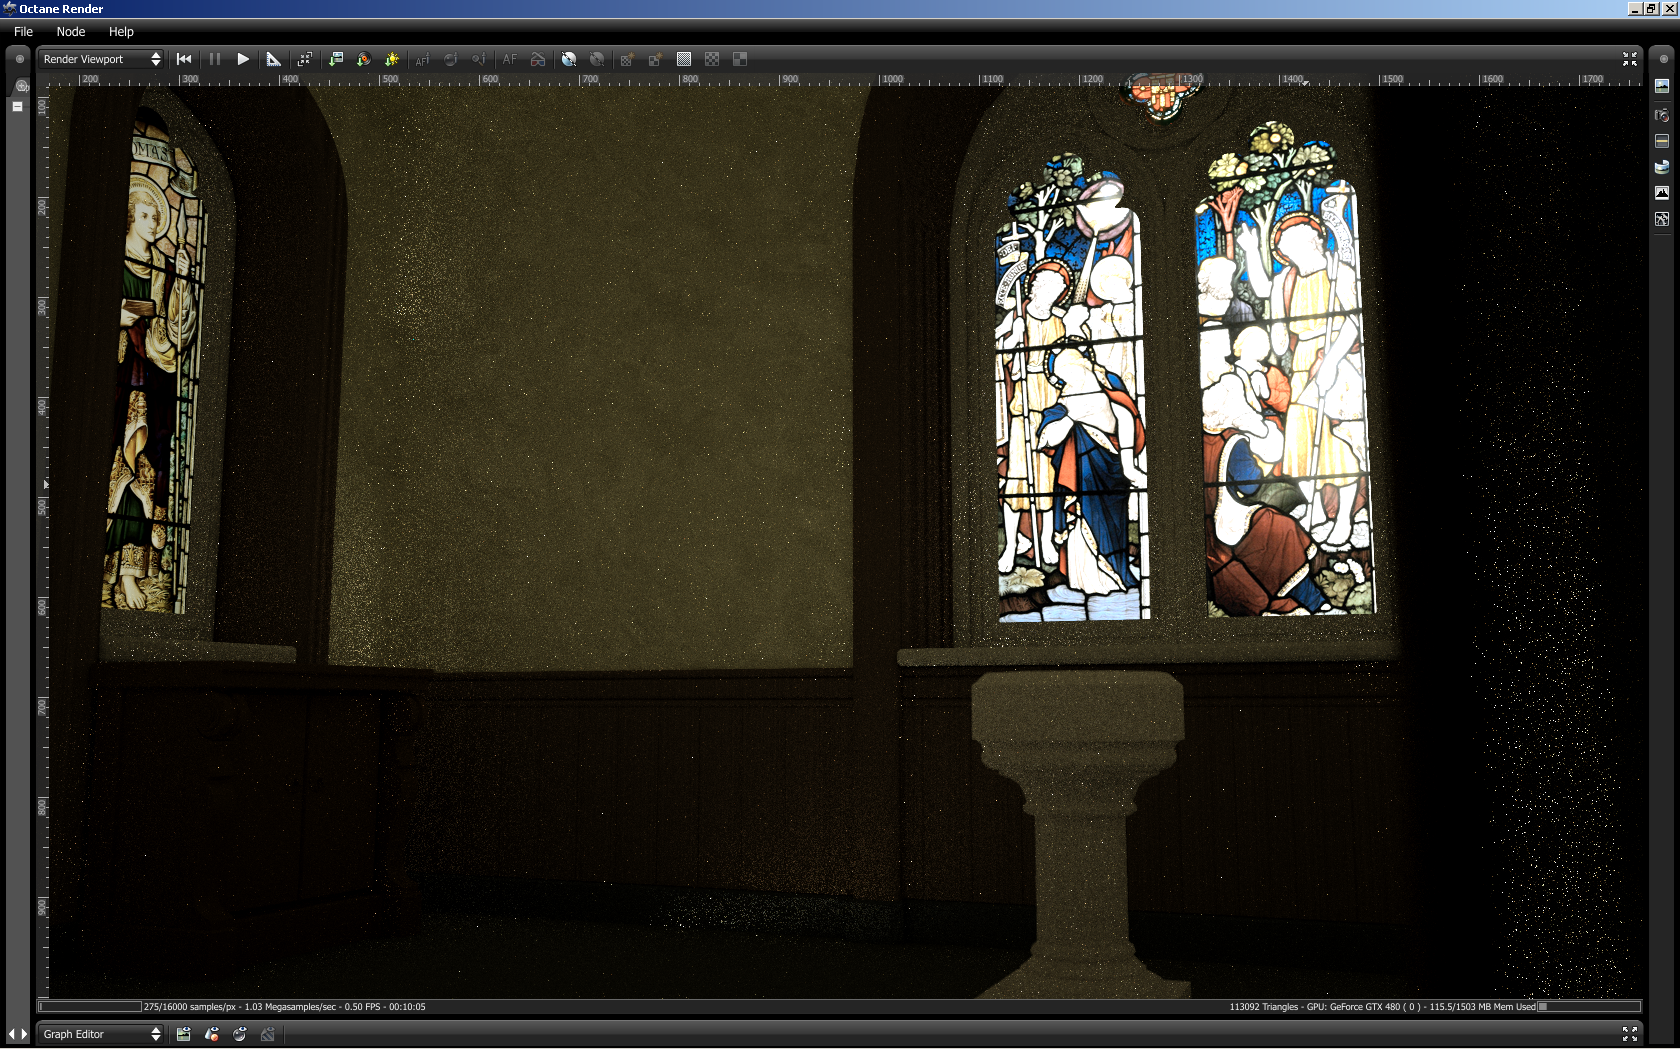Toggle the red-blue 3D glasses stereo mode
1680x1050 pixels.
538,59
